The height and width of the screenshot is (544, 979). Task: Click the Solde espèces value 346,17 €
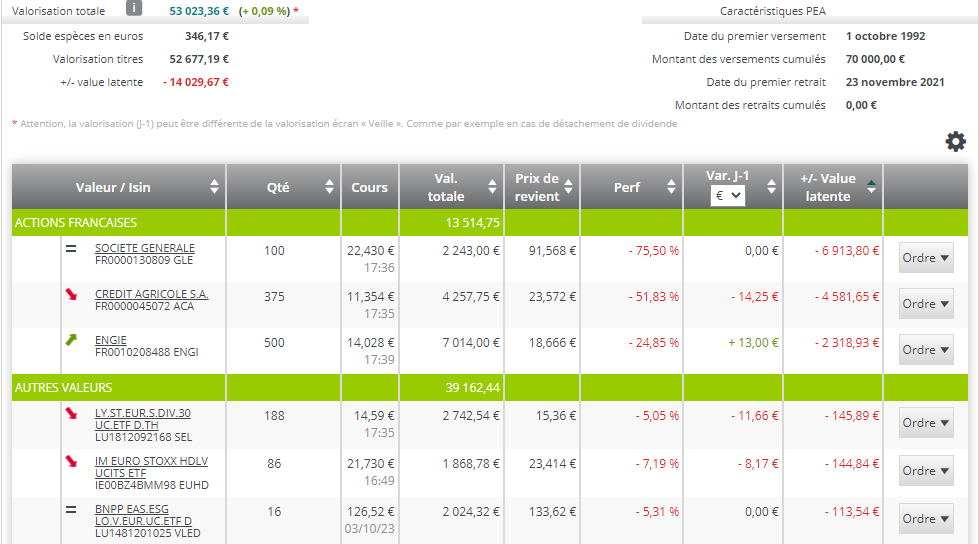pos(207,36)
